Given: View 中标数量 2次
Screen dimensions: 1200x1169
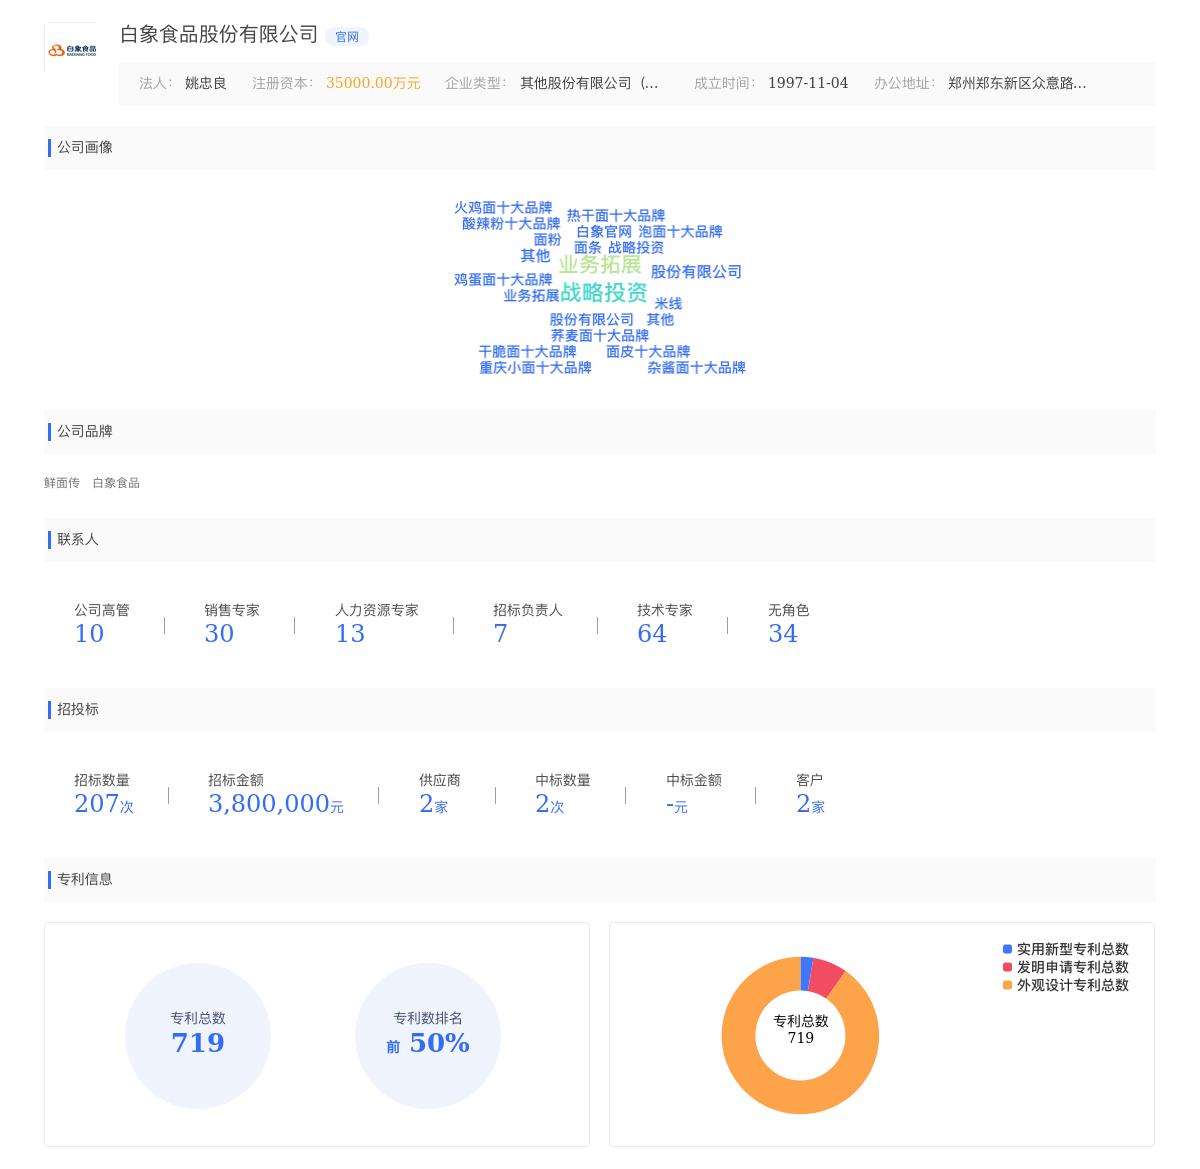Looking at the screenshot, I should point(563,794).
